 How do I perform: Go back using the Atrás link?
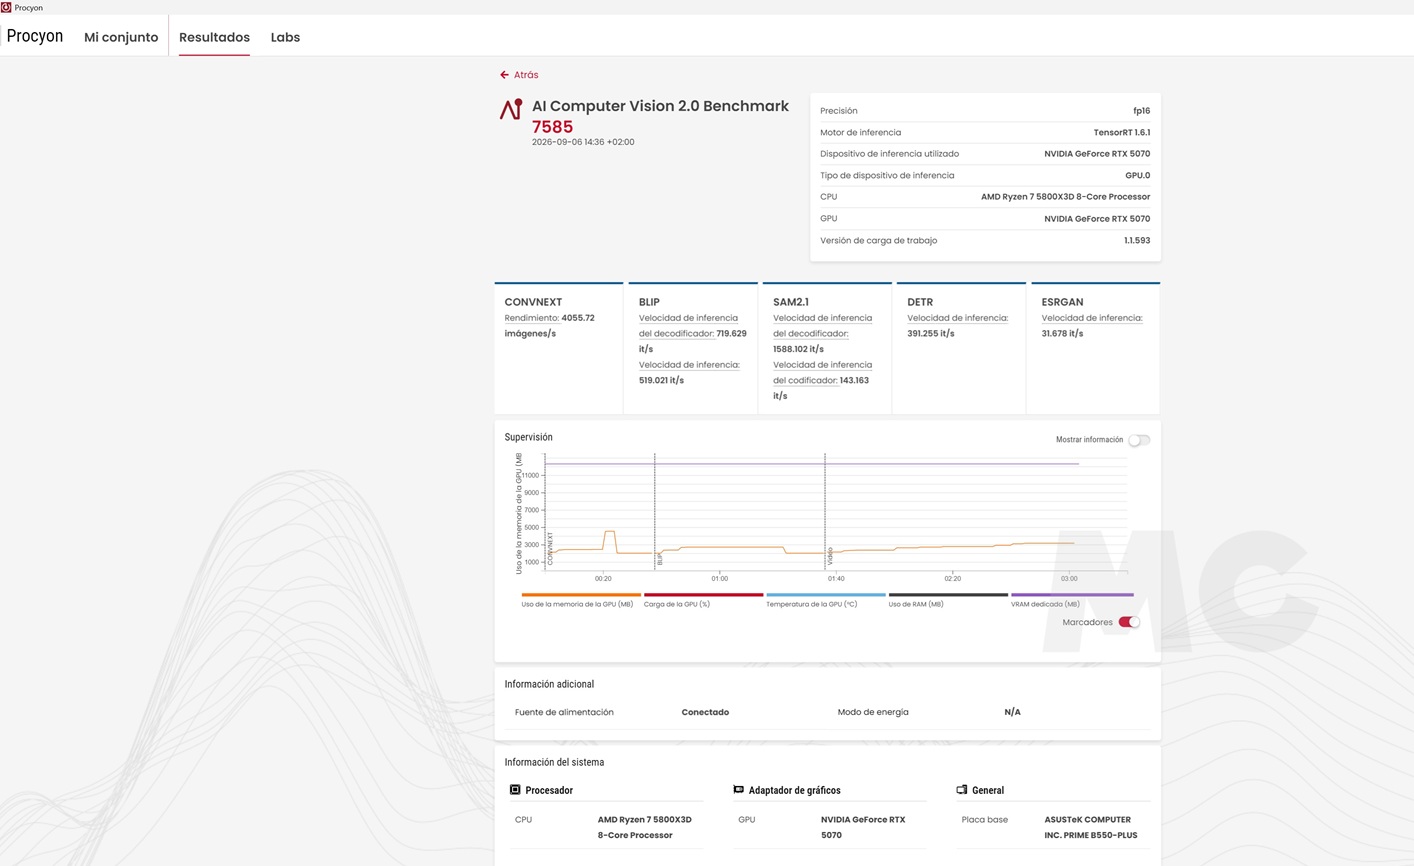[x=526, y=75]
